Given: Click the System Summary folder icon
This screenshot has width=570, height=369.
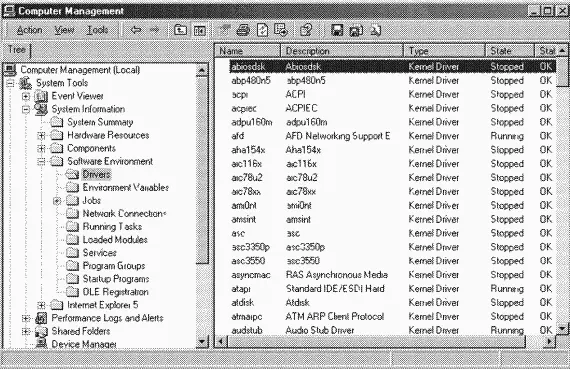Looking at the screenshot, I should click(x=56, y=122).
